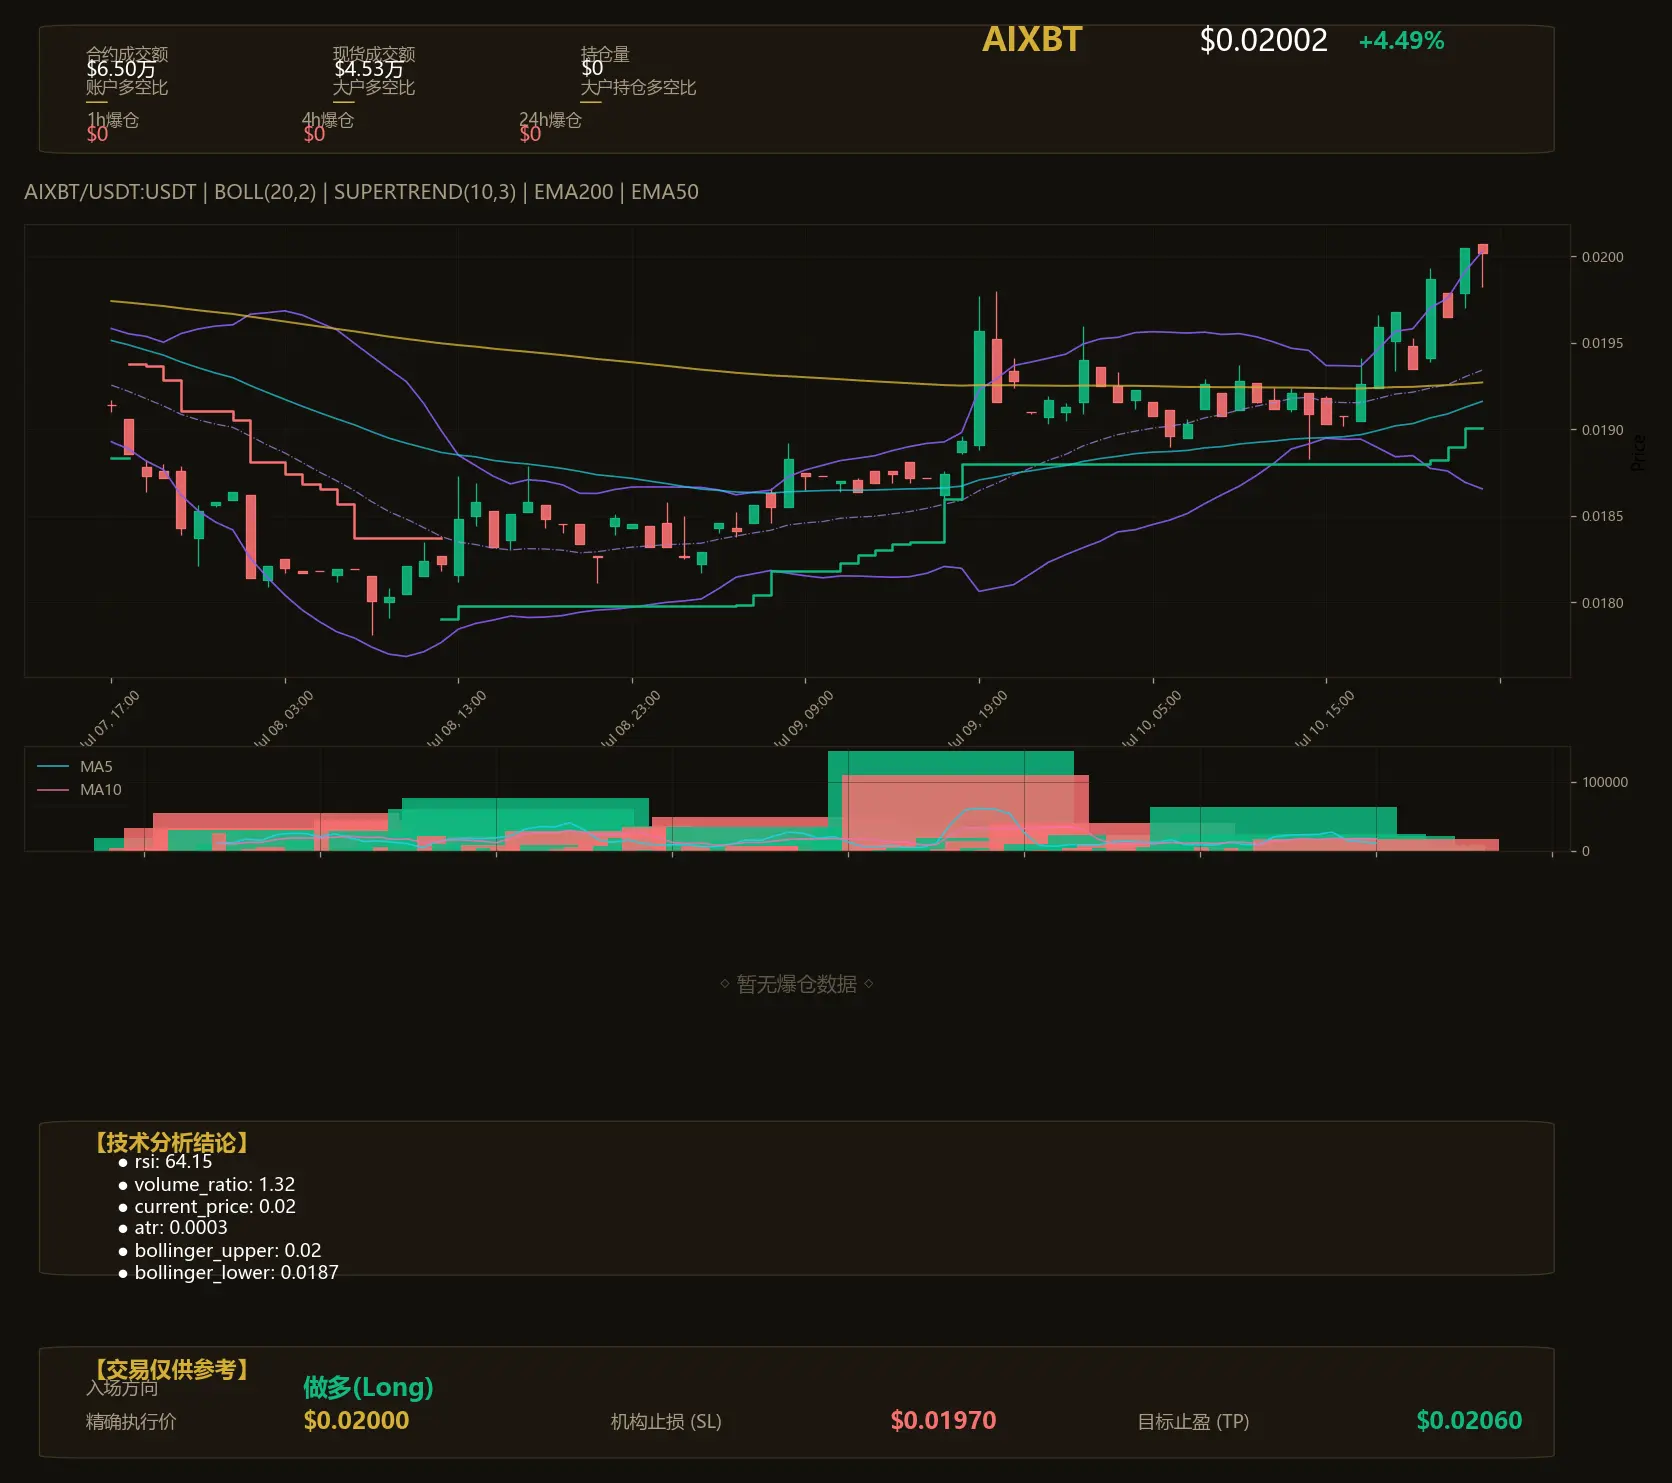Screen dimensions: 1672x1483
Task: Click the MA10 legend entry
Action: (79, 790)
